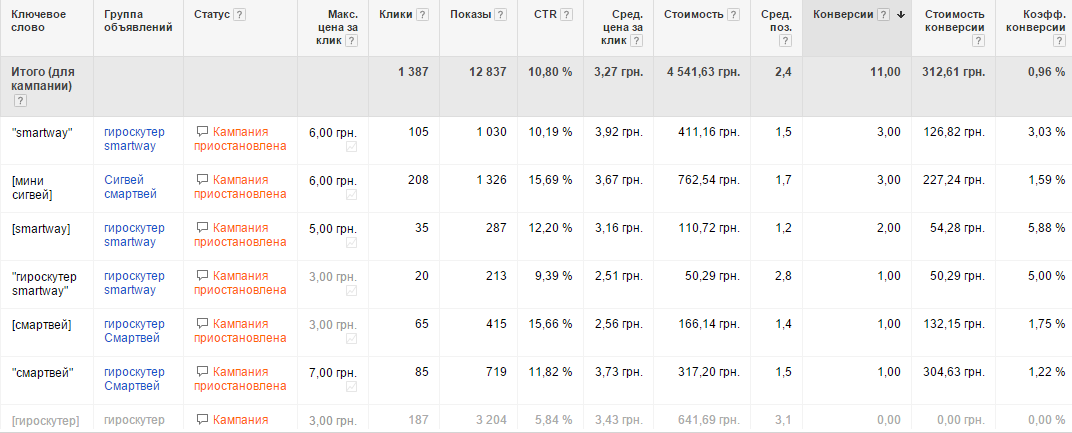
Task: Click гироскутер Смартвей link in [смартвей] row
Action: 134,331
